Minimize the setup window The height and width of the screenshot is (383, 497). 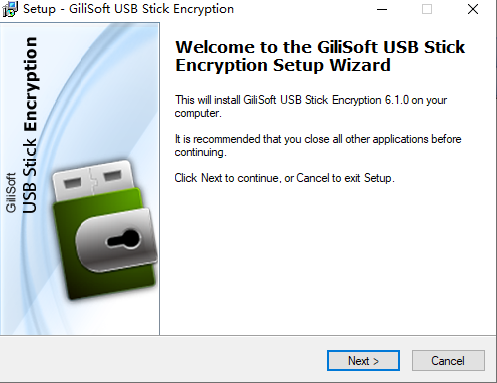(382, 9)
